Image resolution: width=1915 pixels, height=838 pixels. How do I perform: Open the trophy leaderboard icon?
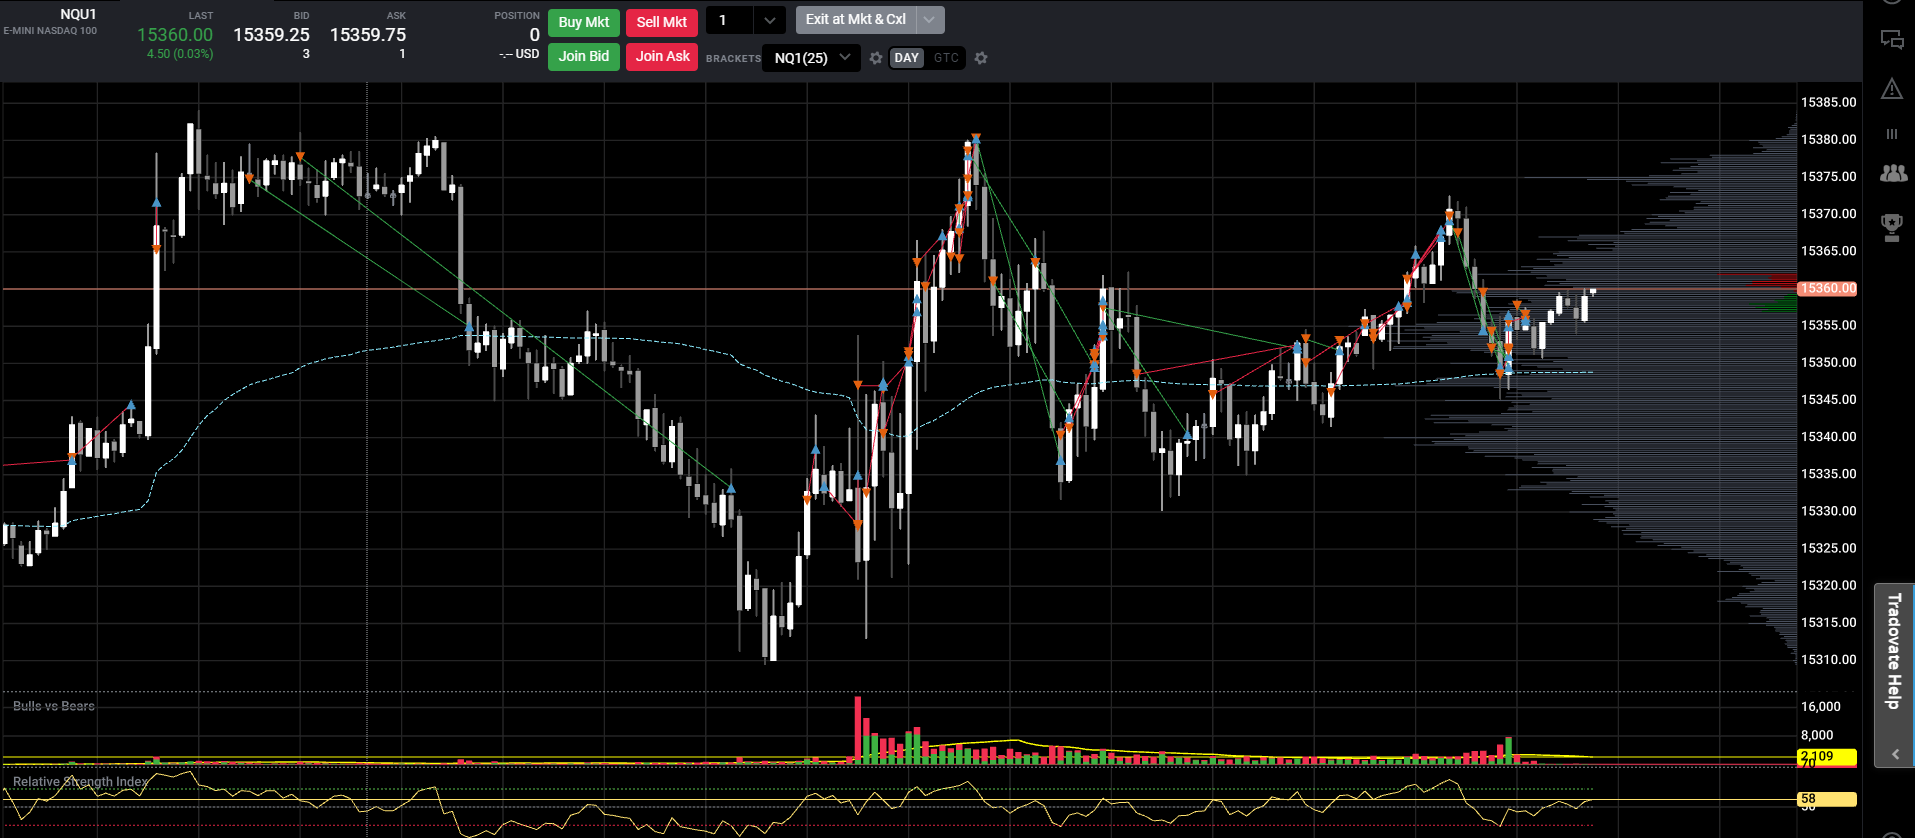pos(1892,227)
